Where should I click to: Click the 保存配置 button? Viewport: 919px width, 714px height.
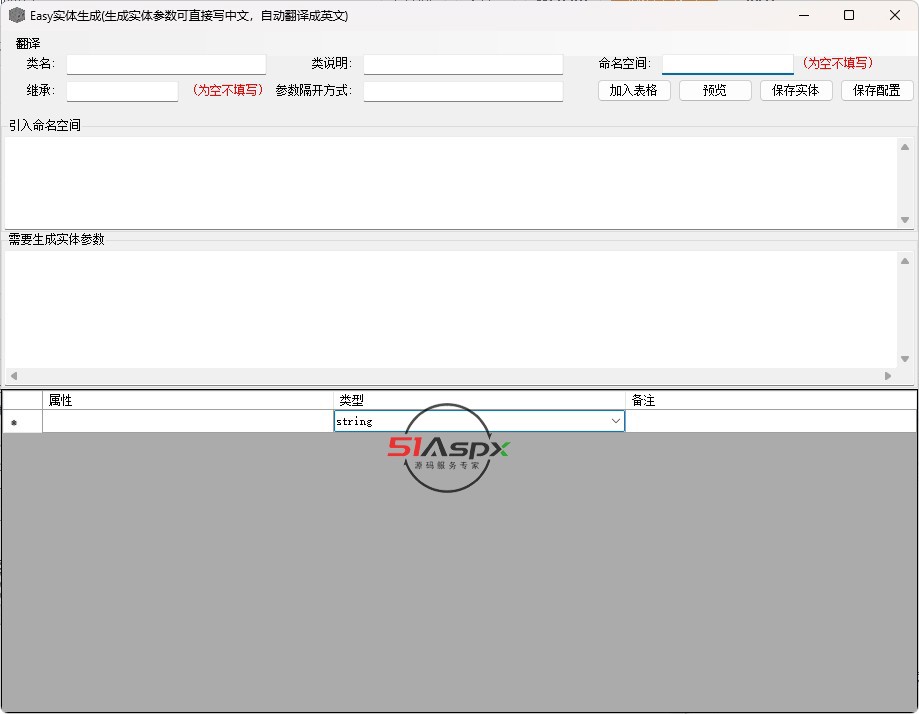877,90
